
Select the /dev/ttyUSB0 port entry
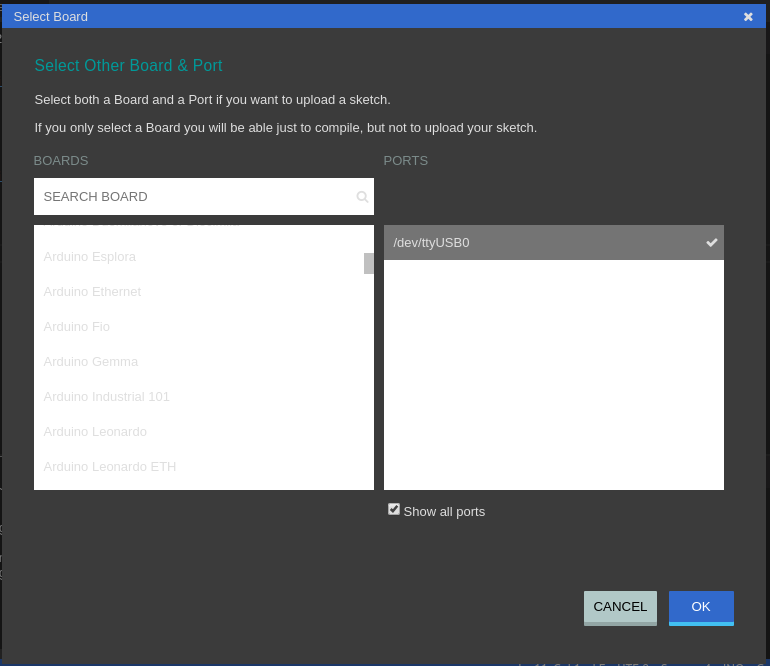pos(540,243)
